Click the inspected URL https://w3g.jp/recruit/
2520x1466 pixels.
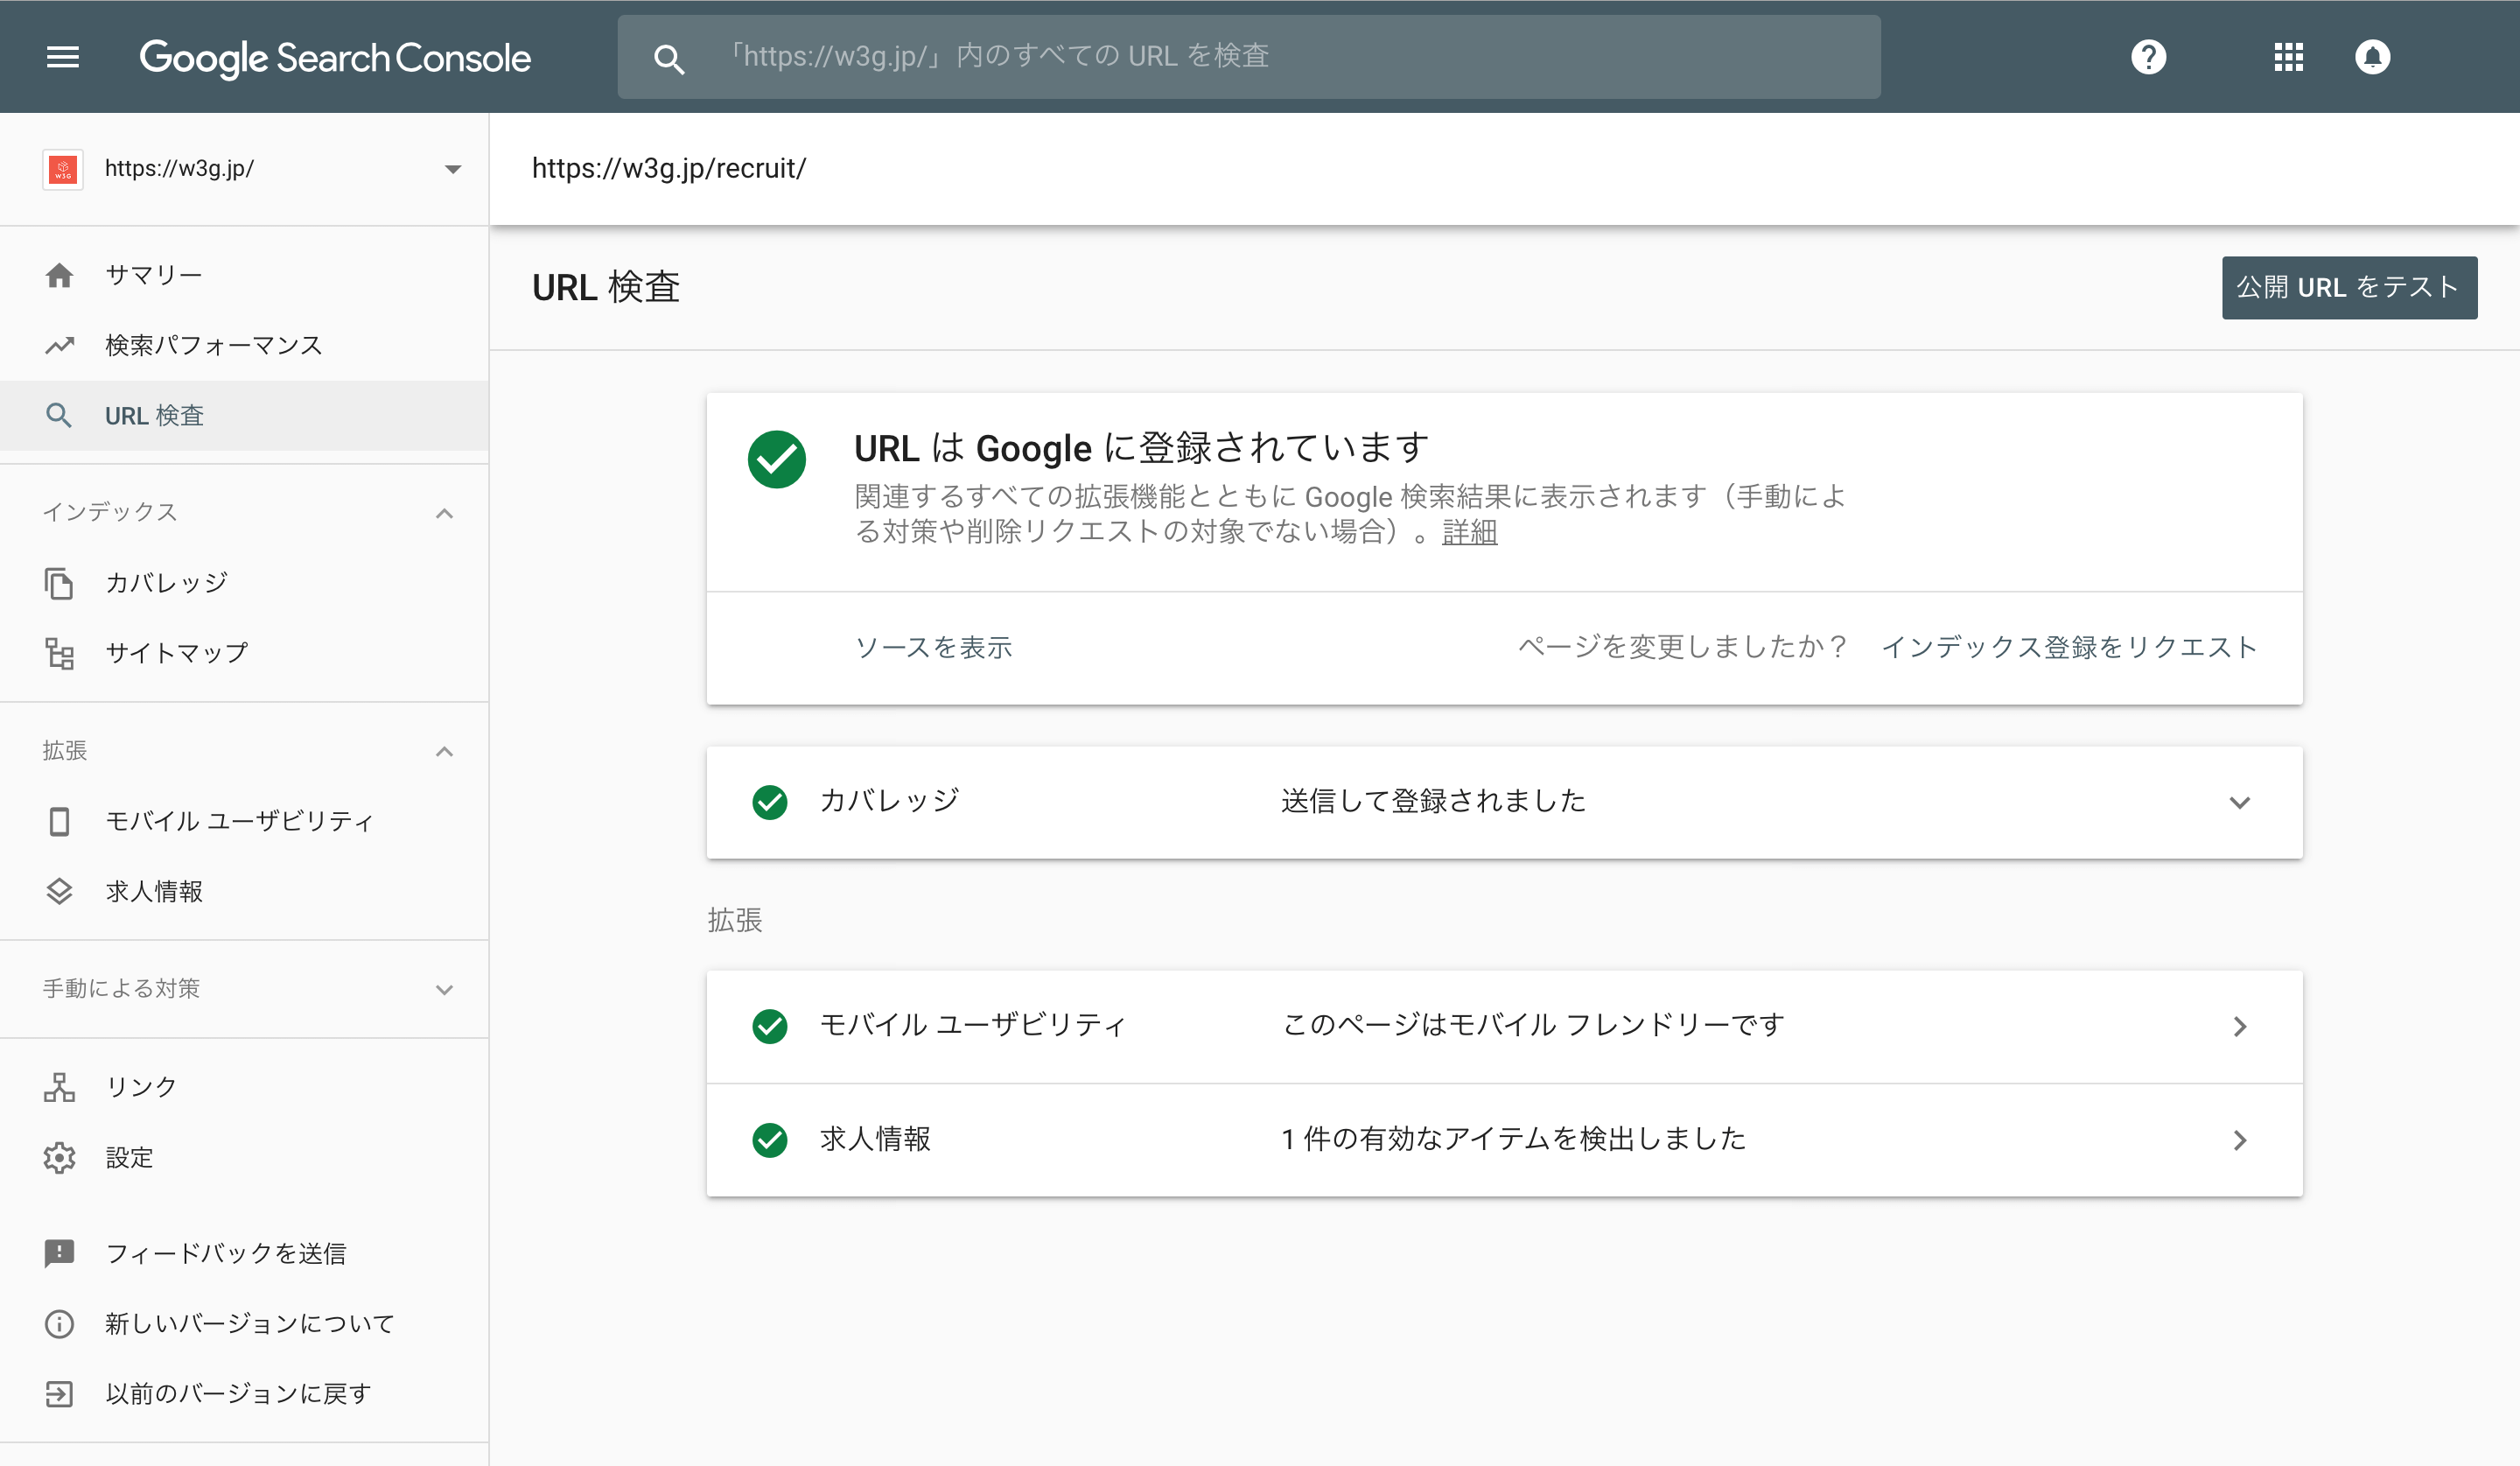pos(669,169)
